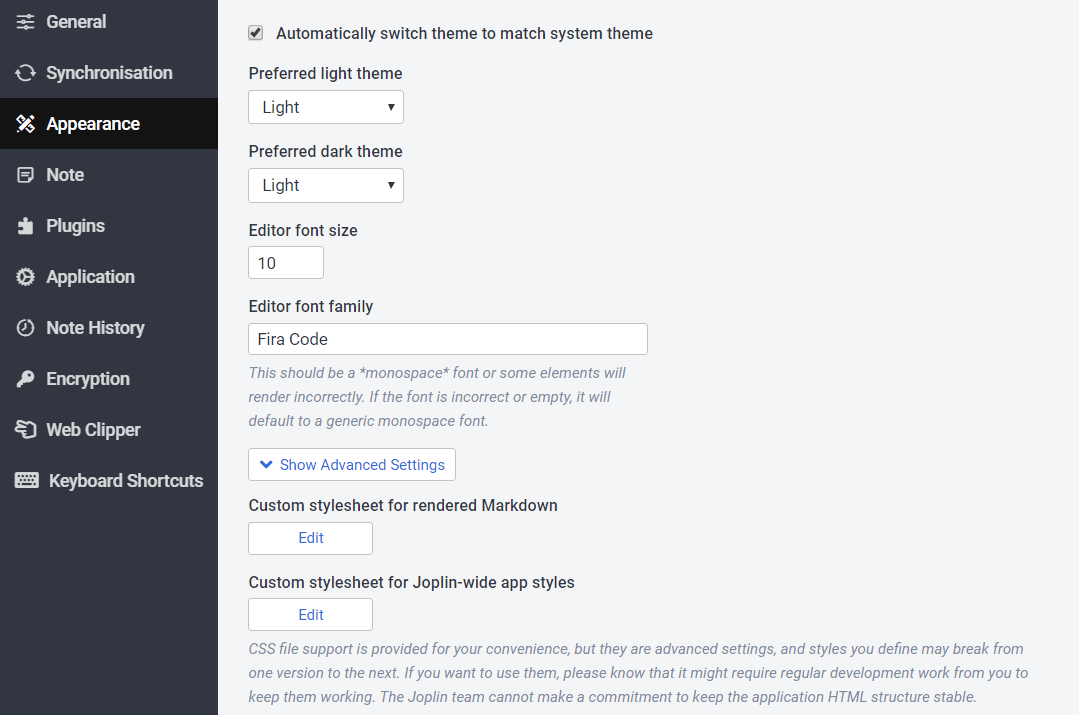Viewport: 1079px width, 715px height.
Task: Click the Web Clipper scissors icon
Action: tap(25, 430)
